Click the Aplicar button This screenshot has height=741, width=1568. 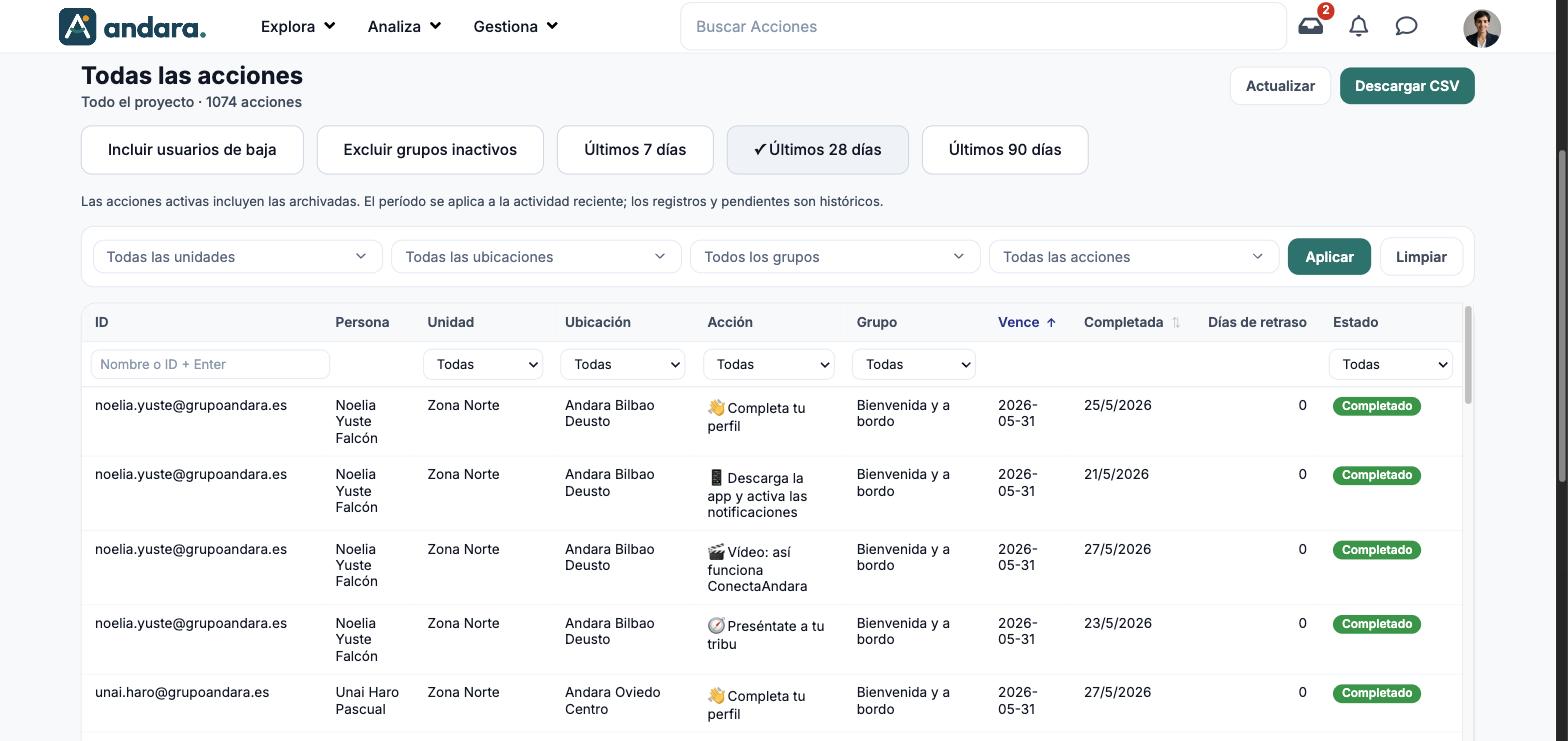(1329, 257)
